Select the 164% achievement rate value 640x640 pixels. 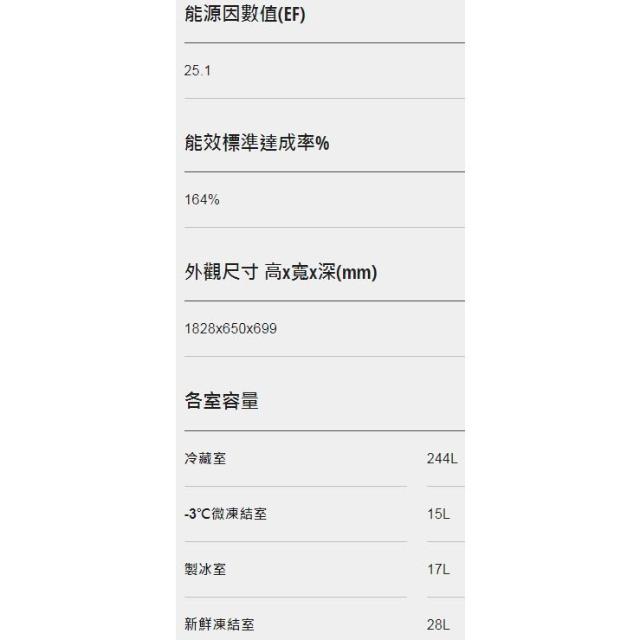click(x=202, y=199)
